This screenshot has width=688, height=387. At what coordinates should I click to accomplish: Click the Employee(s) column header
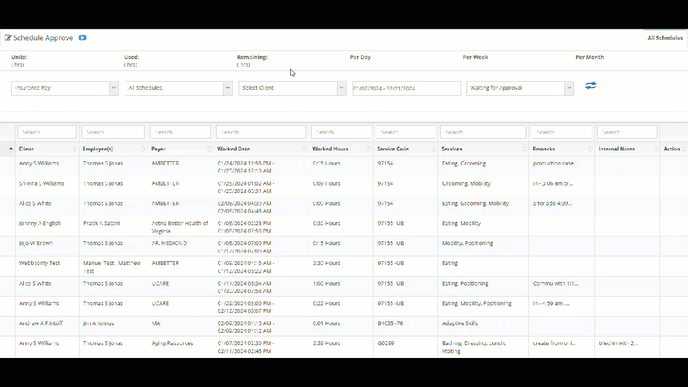point(98,149)
